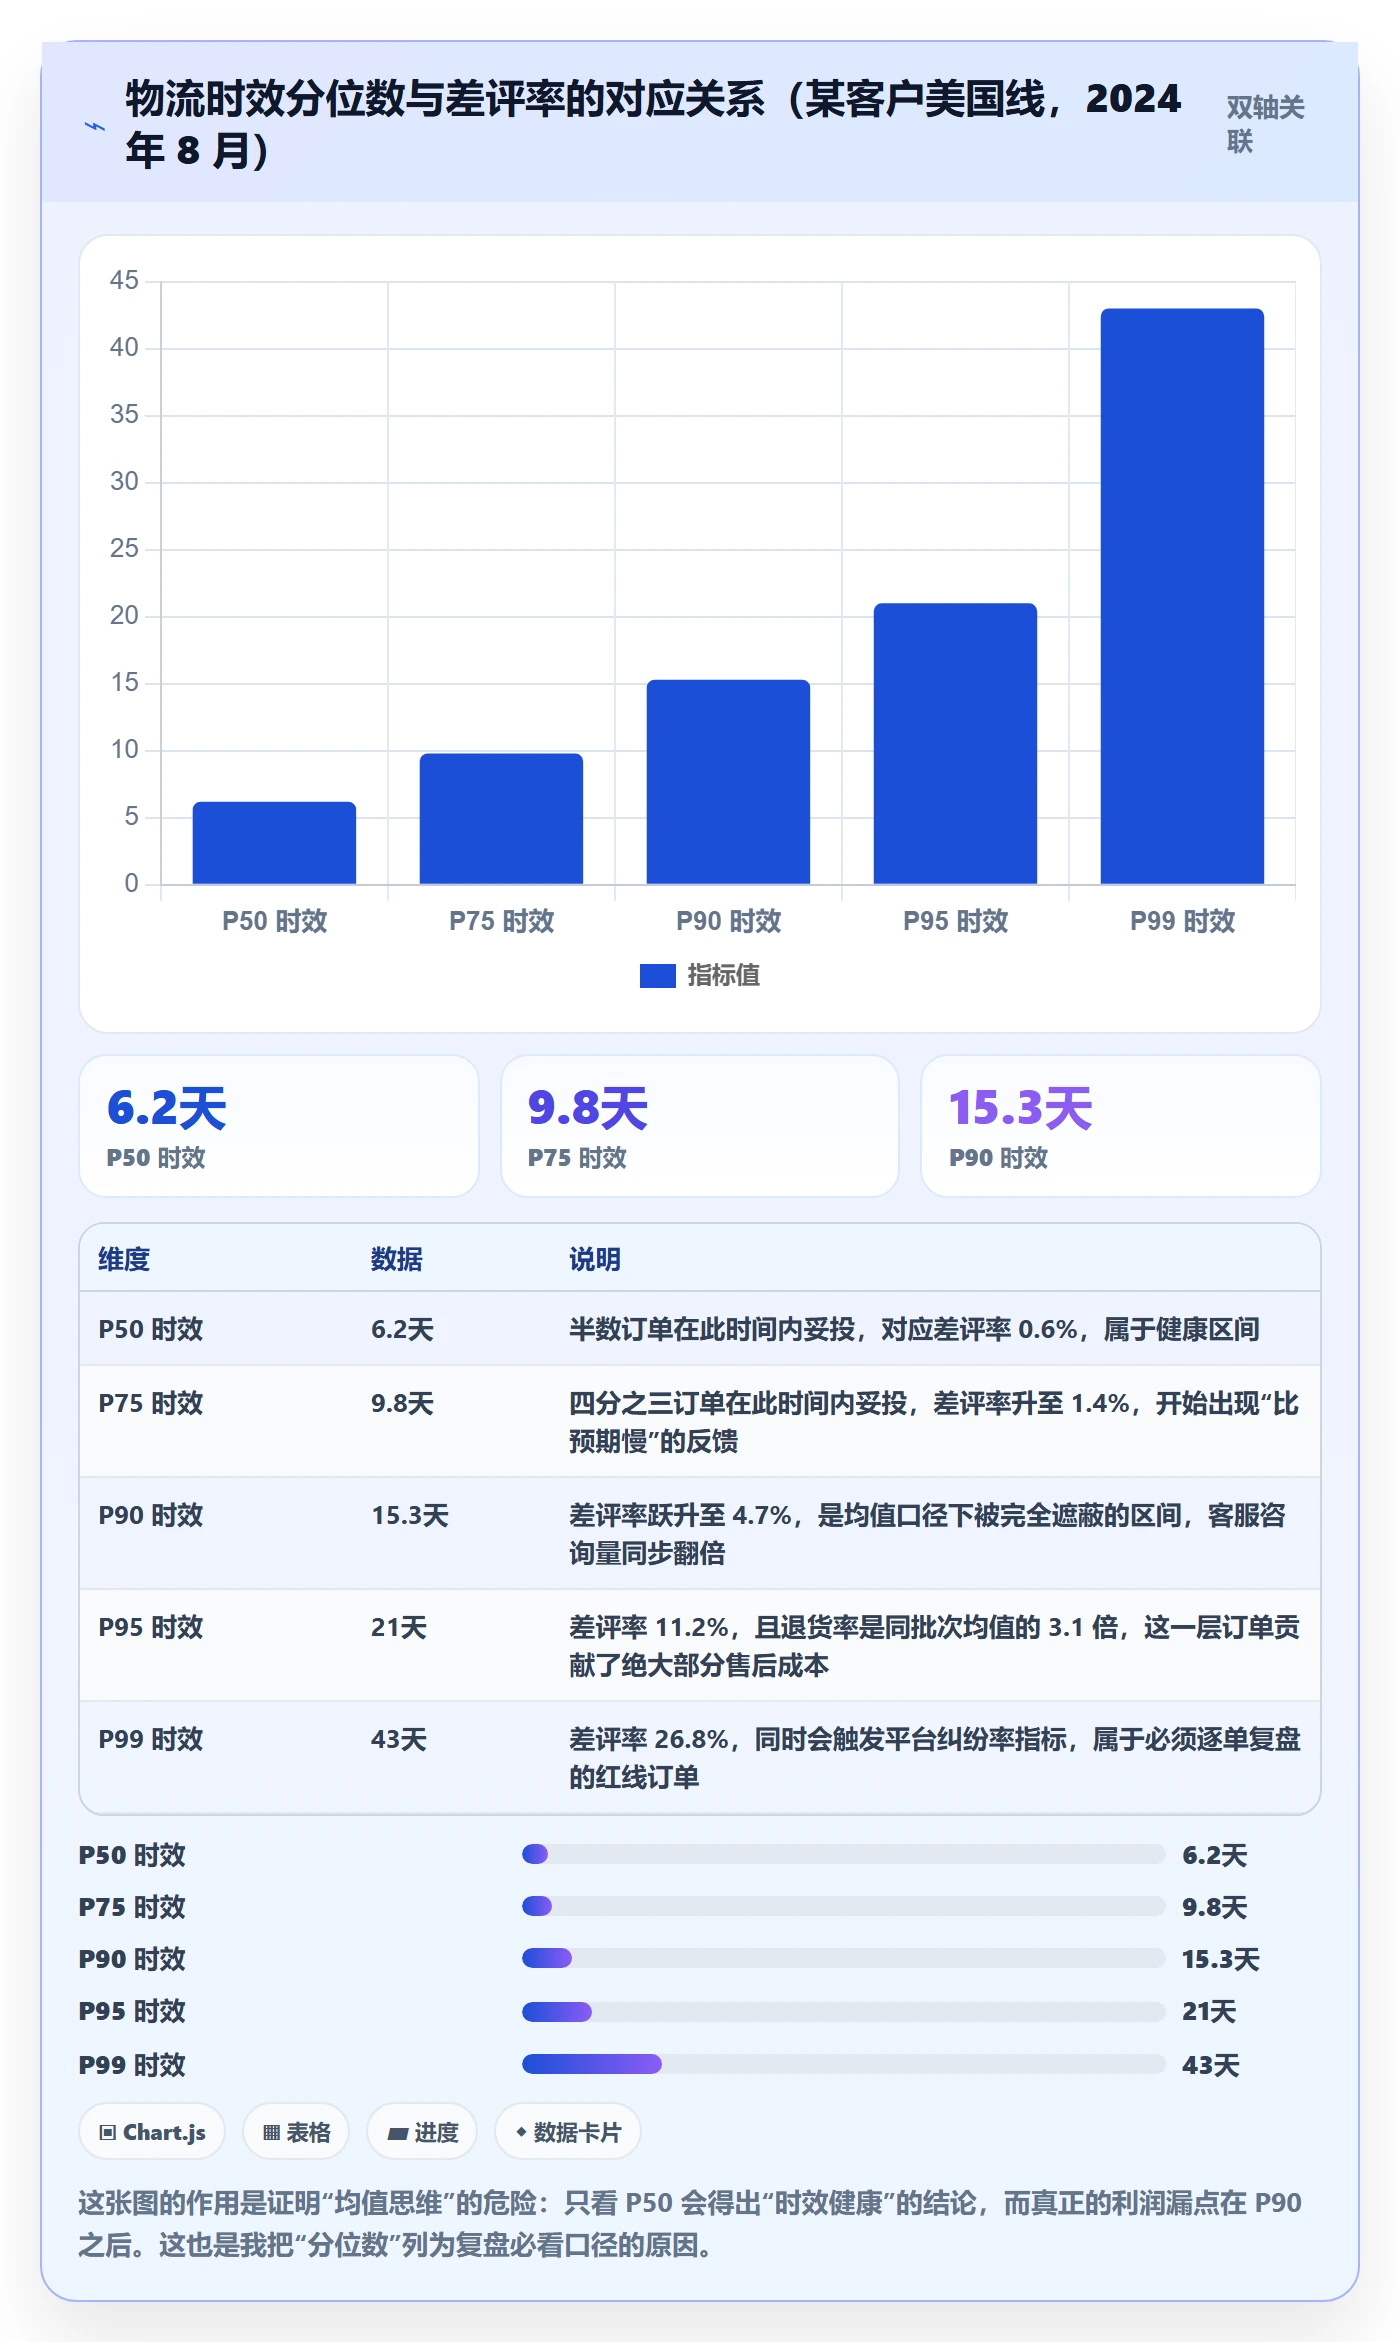The width and height of the screenshot is (1400, 2342).
Task: Click the P95 时效 progress bar
Action: [x=843, y=2011]
